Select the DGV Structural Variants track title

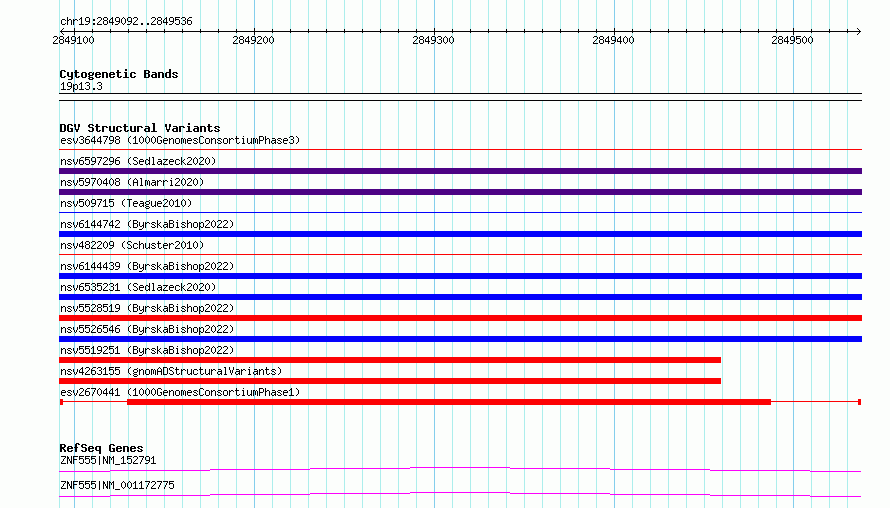pos(140,128)
